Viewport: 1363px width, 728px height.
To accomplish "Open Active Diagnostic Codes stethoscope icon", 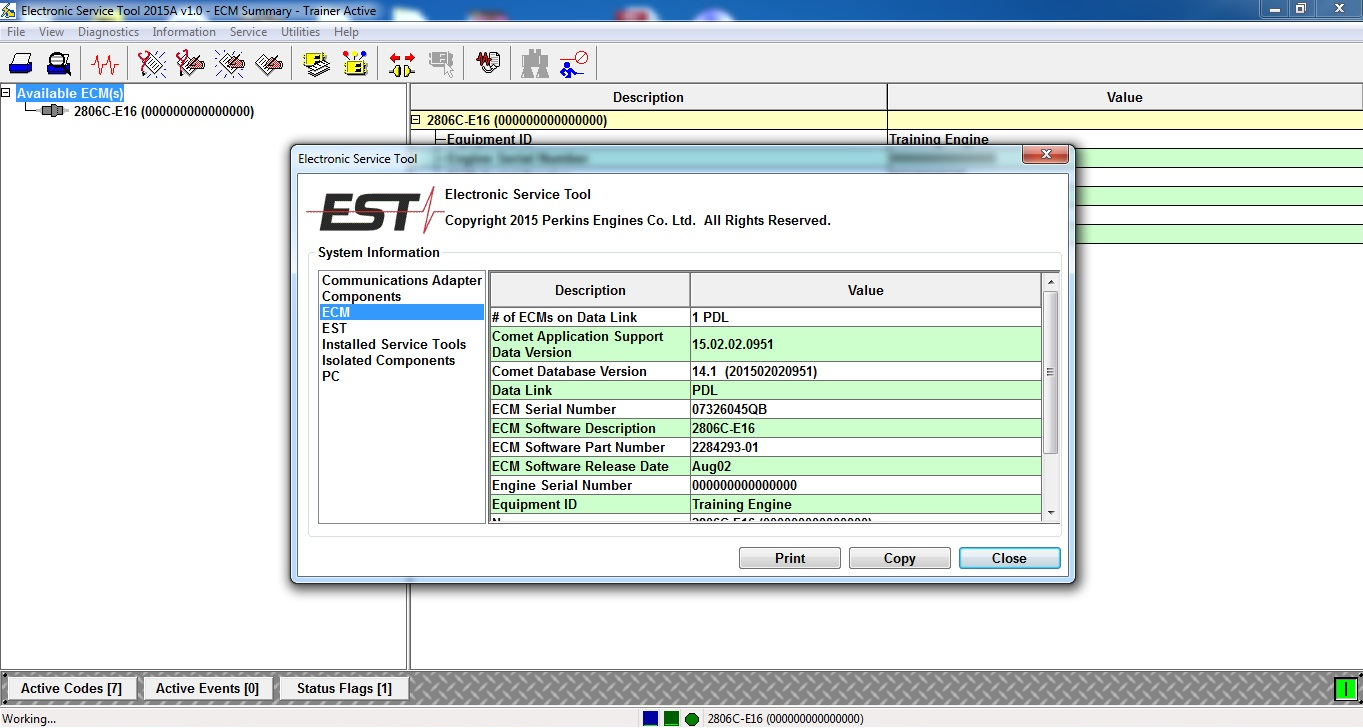I will coord(152,64).
